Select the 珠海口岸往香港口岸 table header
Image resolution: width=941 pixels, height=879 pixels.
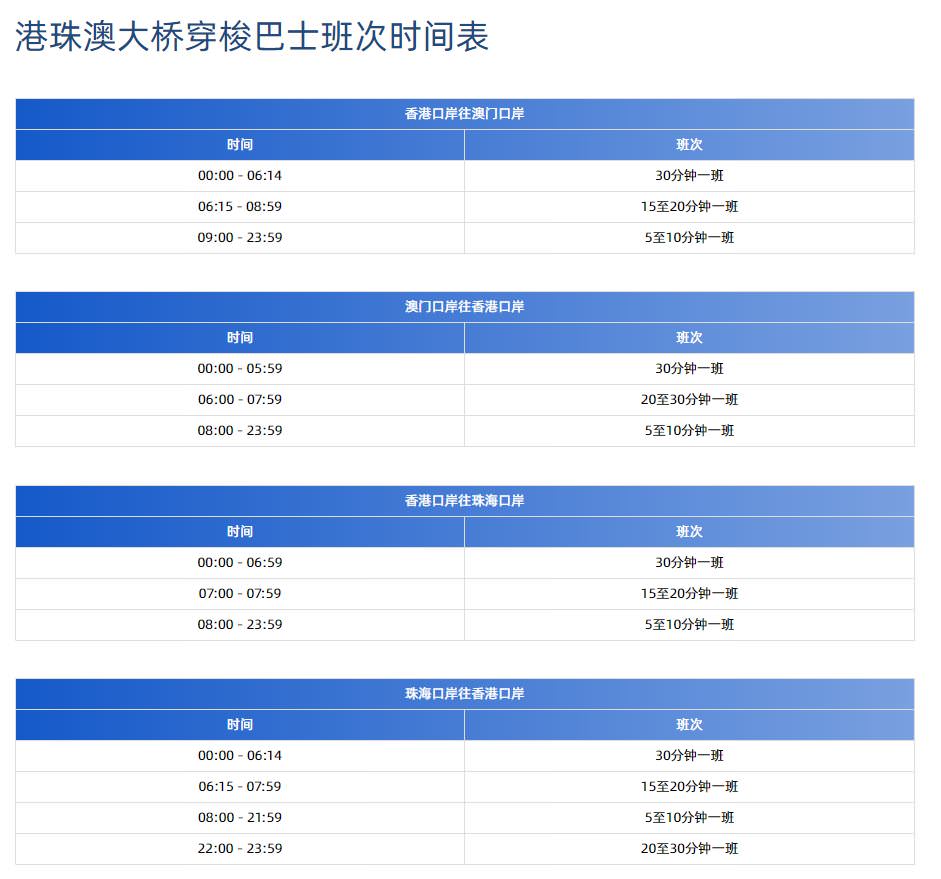coord(464,694)
